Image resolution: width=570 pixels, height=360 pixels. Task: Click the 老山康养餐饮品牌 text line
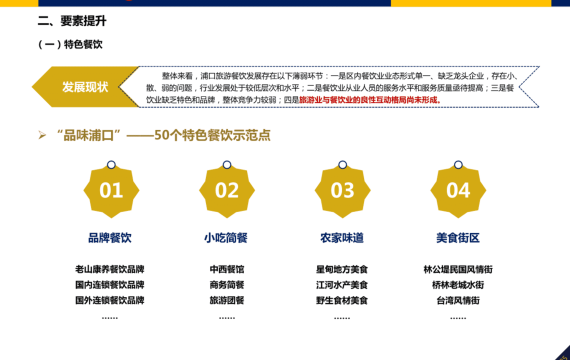point(110,269)
